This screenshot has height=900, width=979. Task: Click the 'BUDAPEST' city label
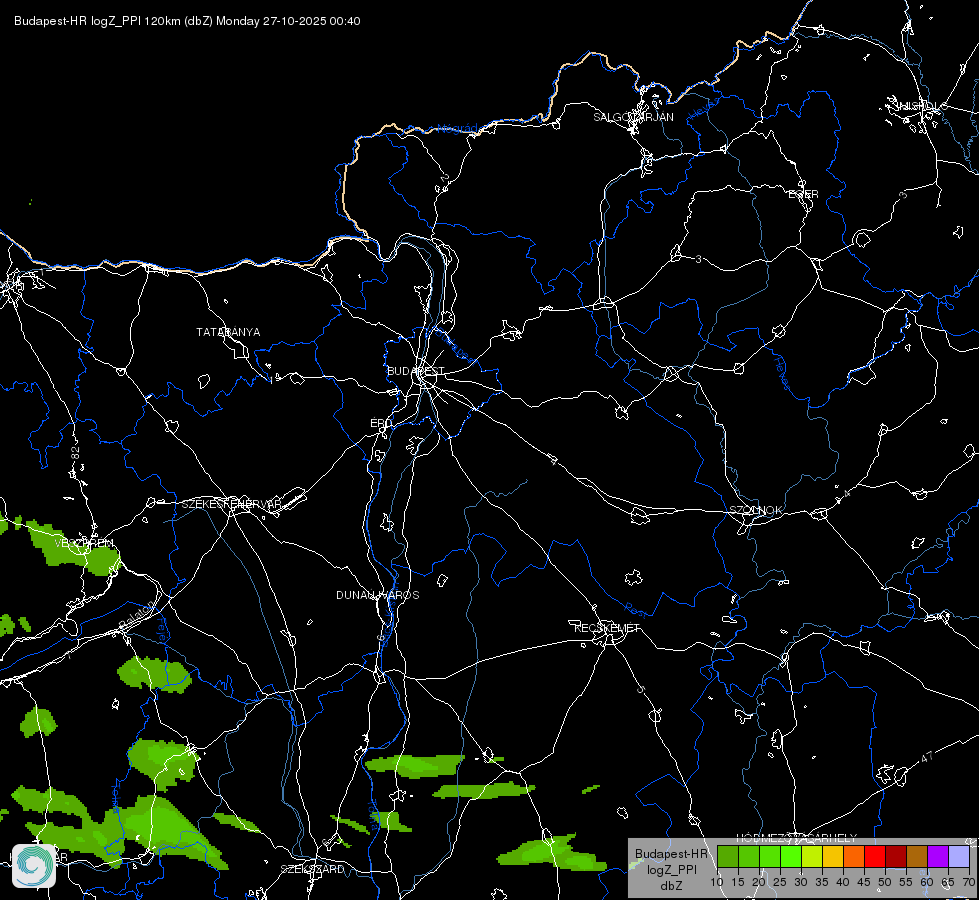click(x=415, y=371)
